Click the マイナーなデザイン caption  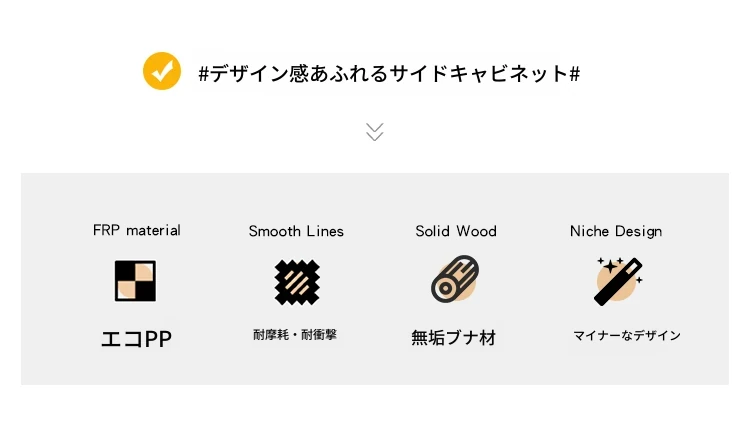(627, 336)
